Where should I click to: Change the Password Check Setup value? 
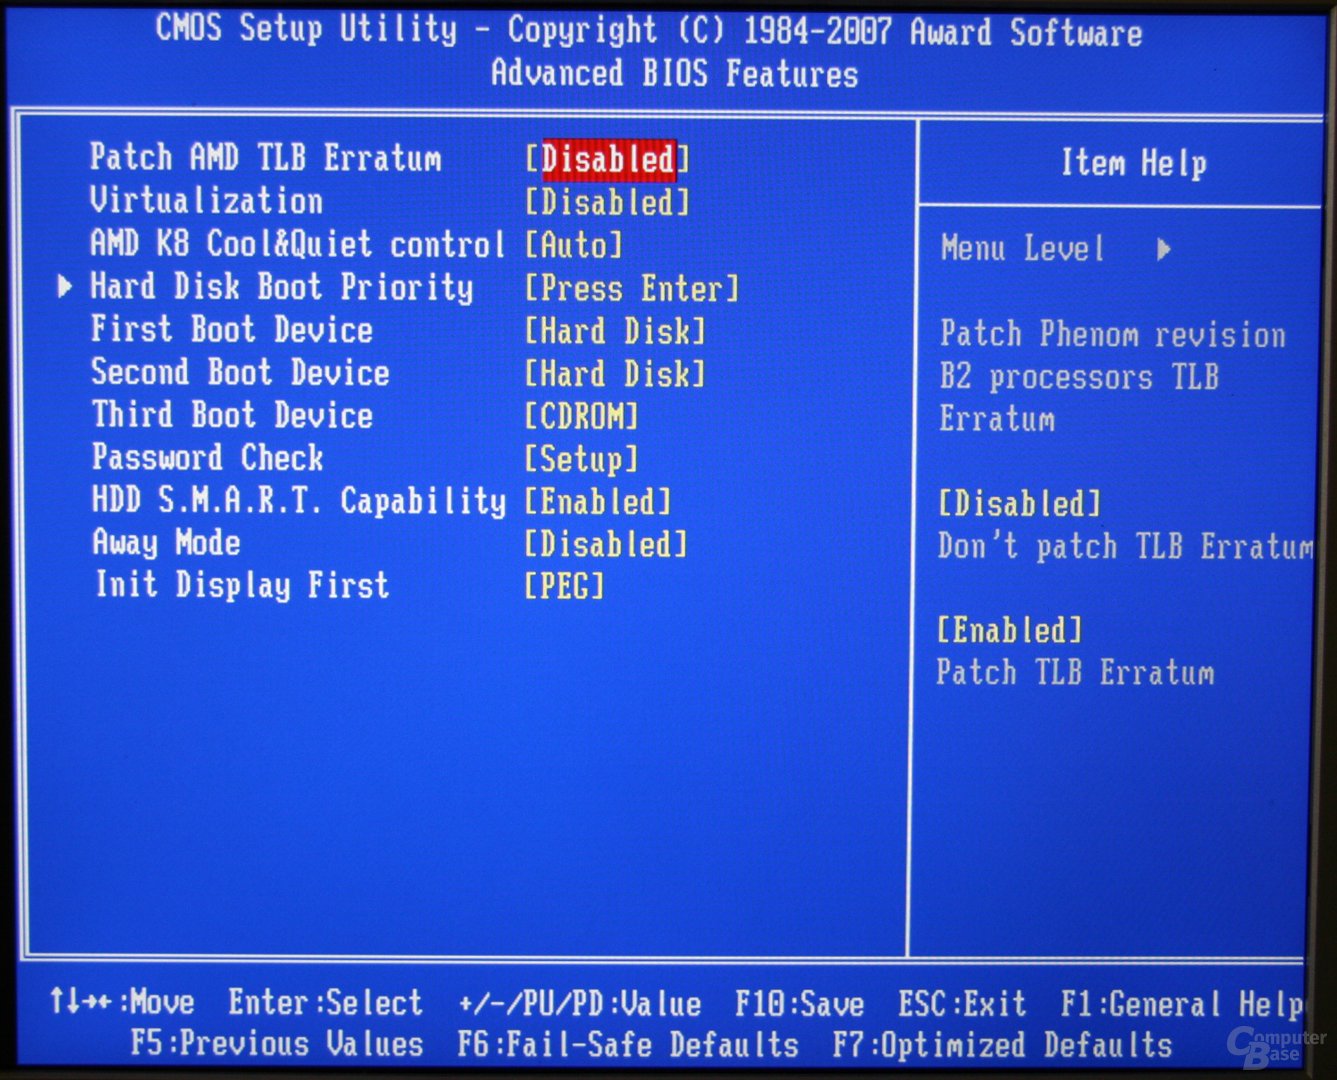point(582,459)
